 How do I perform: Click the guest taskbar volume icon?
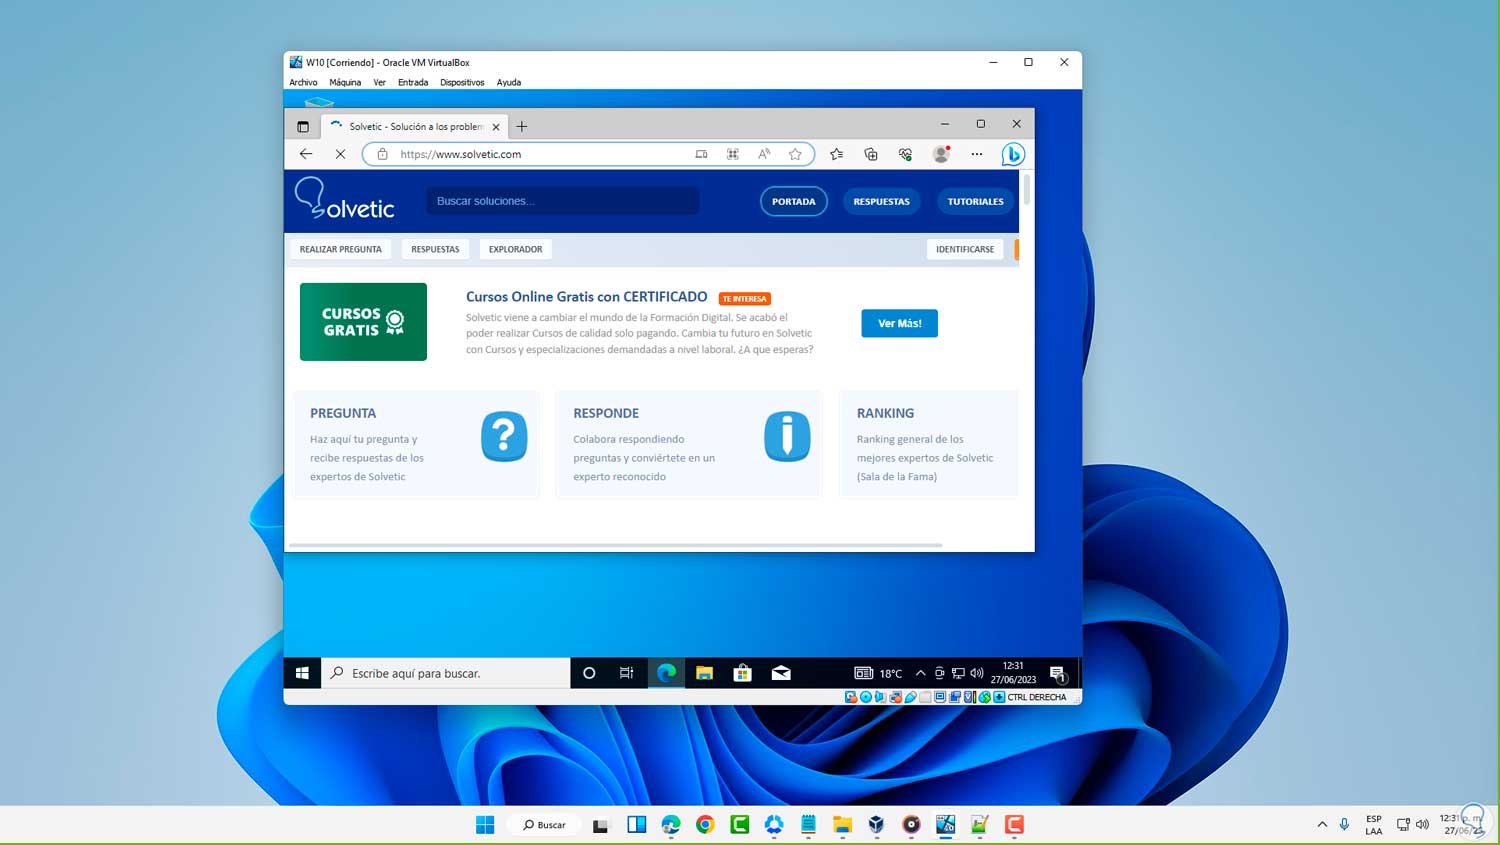(977, 673)
